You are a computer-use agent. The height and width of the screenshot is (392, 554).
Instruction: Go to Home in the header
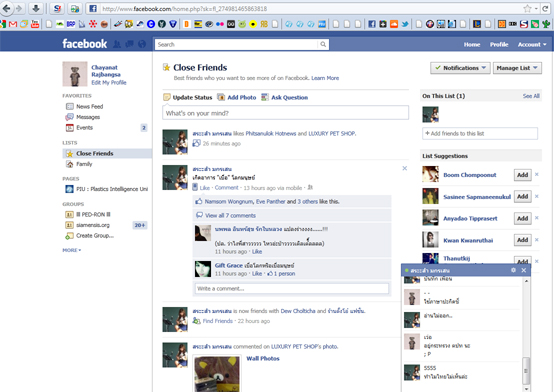tap(472, 45)
